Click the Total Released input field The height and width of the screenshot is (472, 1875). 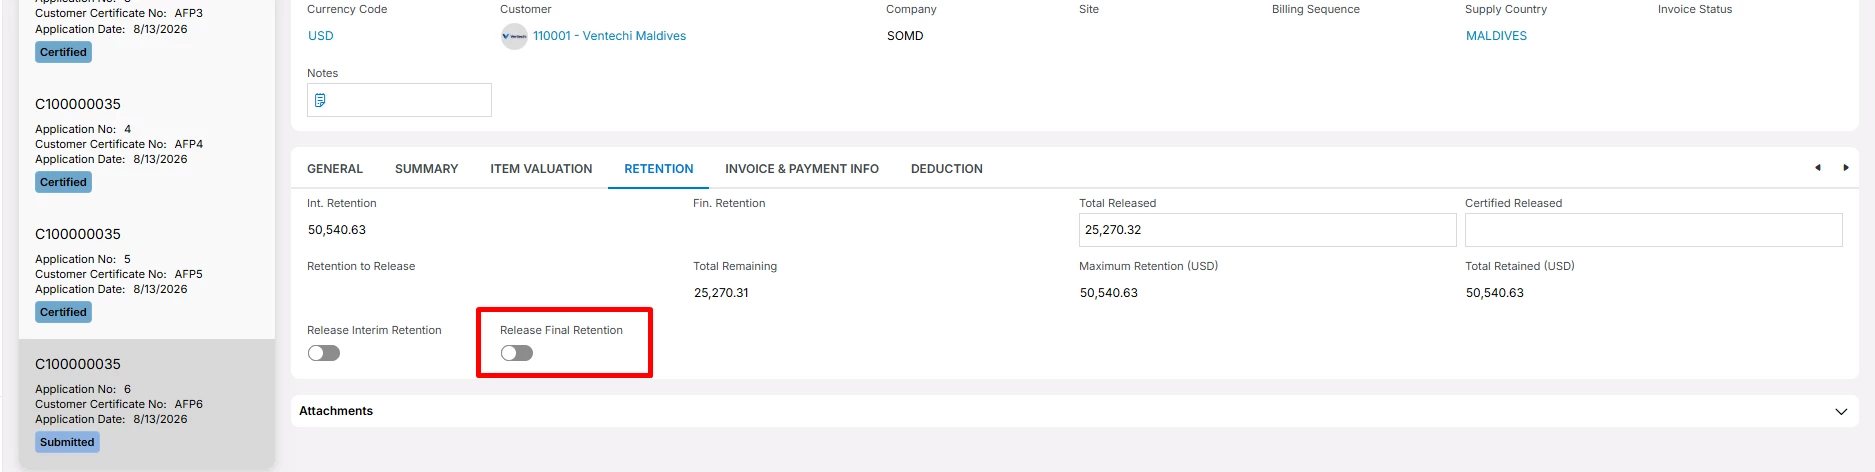1268,230
